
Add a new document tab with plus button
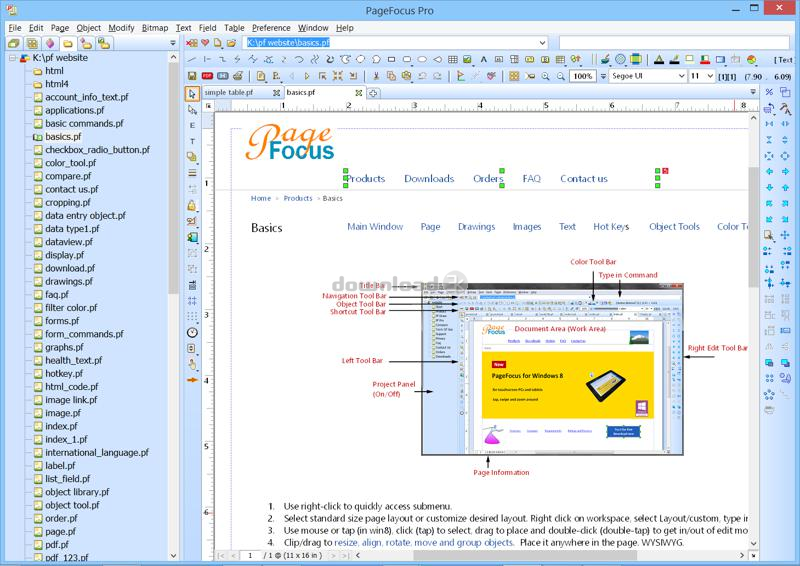(373, 93)
